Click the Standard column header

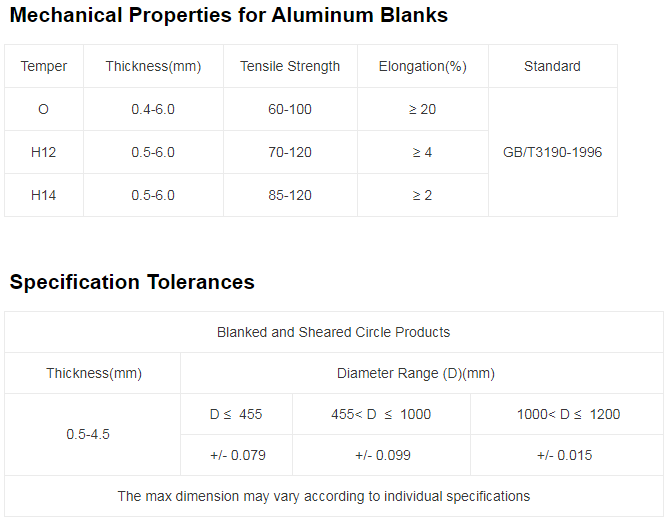(552, 66)
